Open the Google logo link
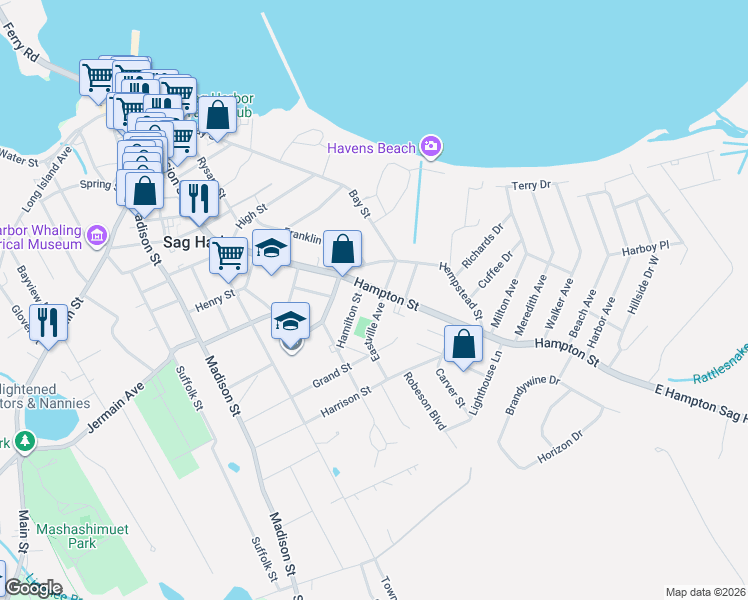The image size is (748, 600). (x=33, y=588)
